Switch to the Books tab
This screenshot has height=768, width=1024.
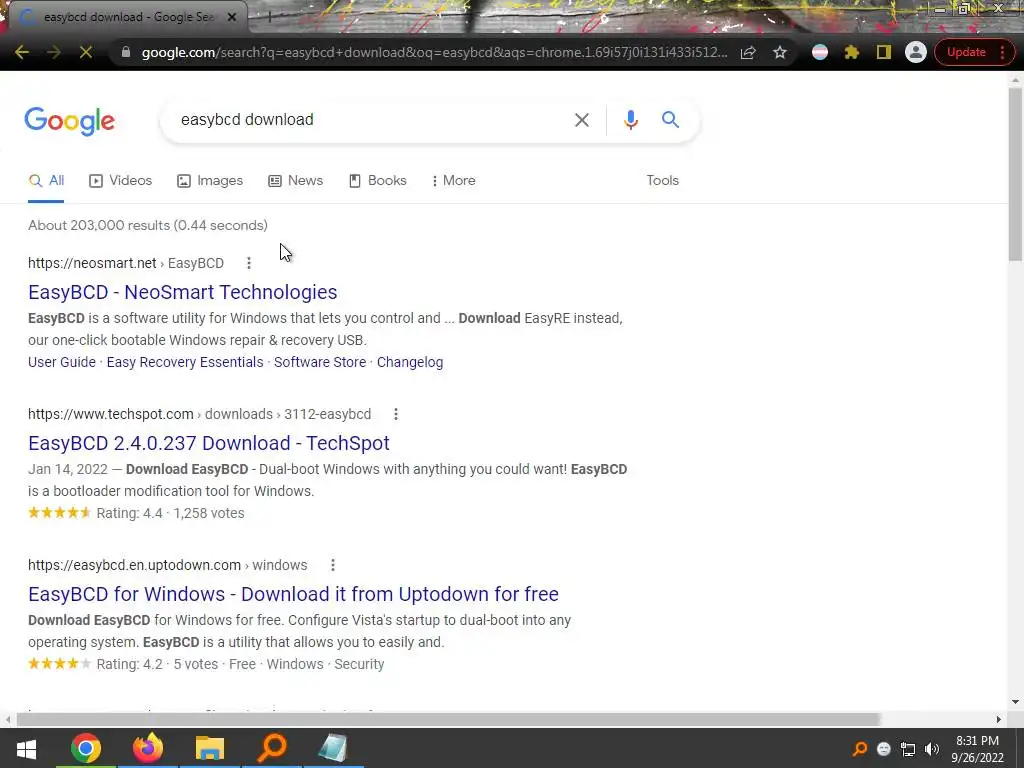377,181
